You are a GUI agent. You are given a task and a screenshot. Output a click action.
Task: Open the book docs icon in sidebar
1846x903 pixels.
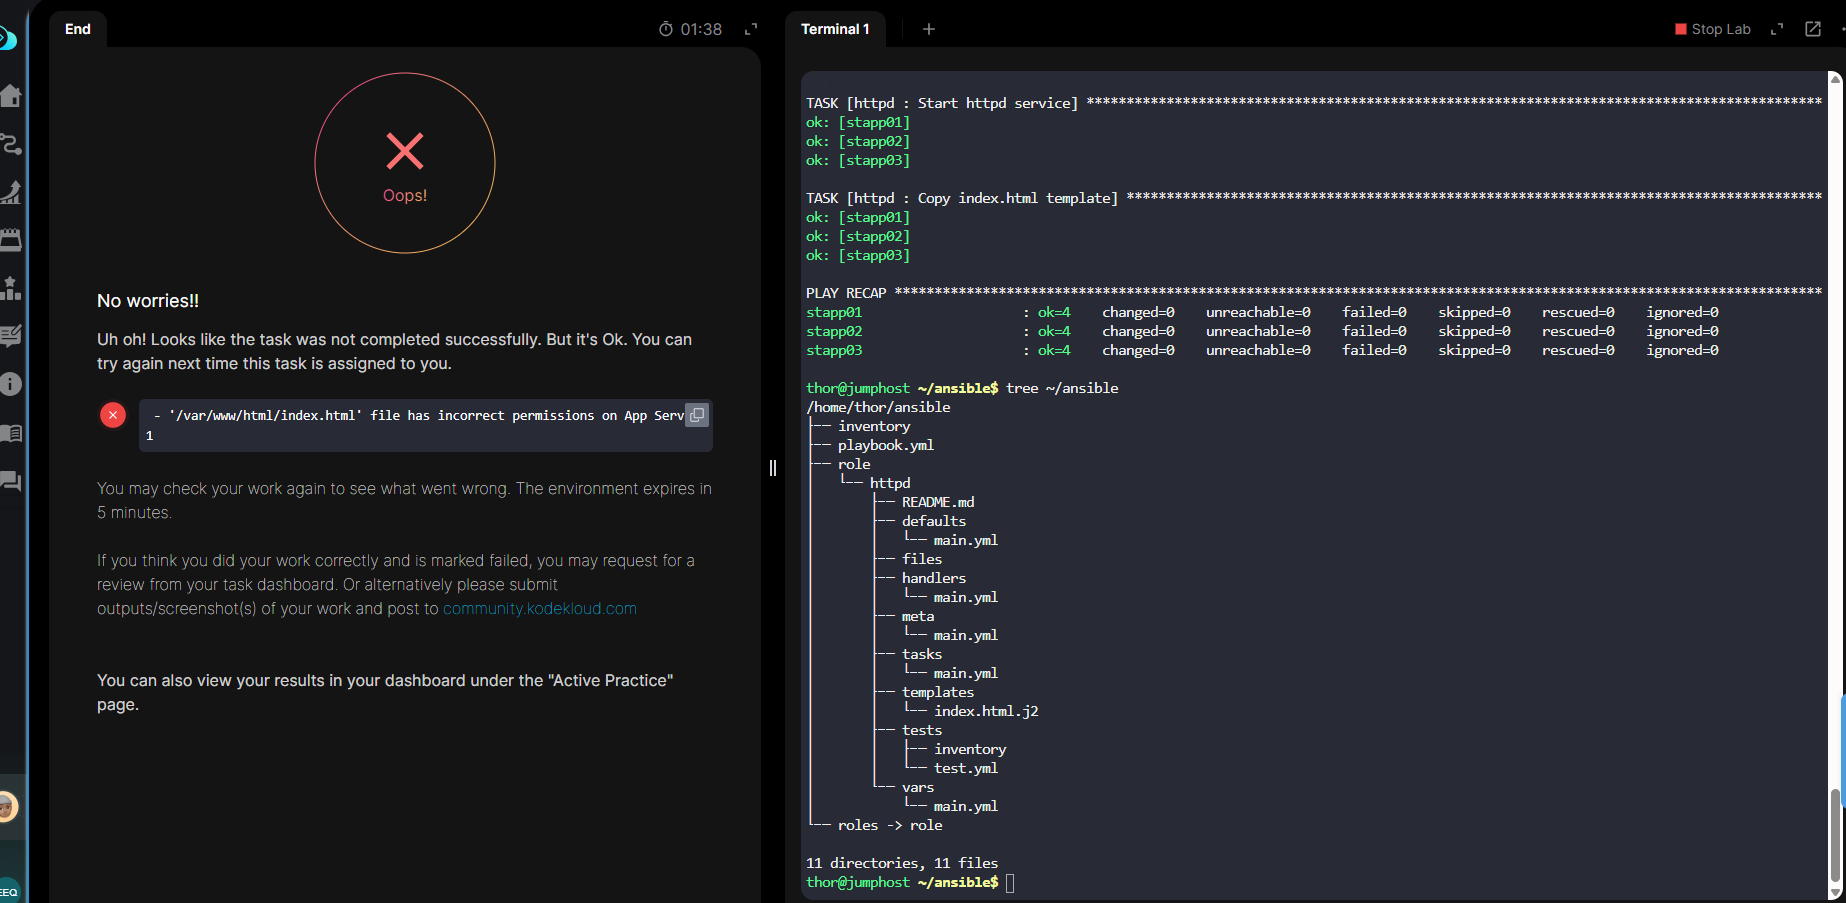[x=10, y=433]
